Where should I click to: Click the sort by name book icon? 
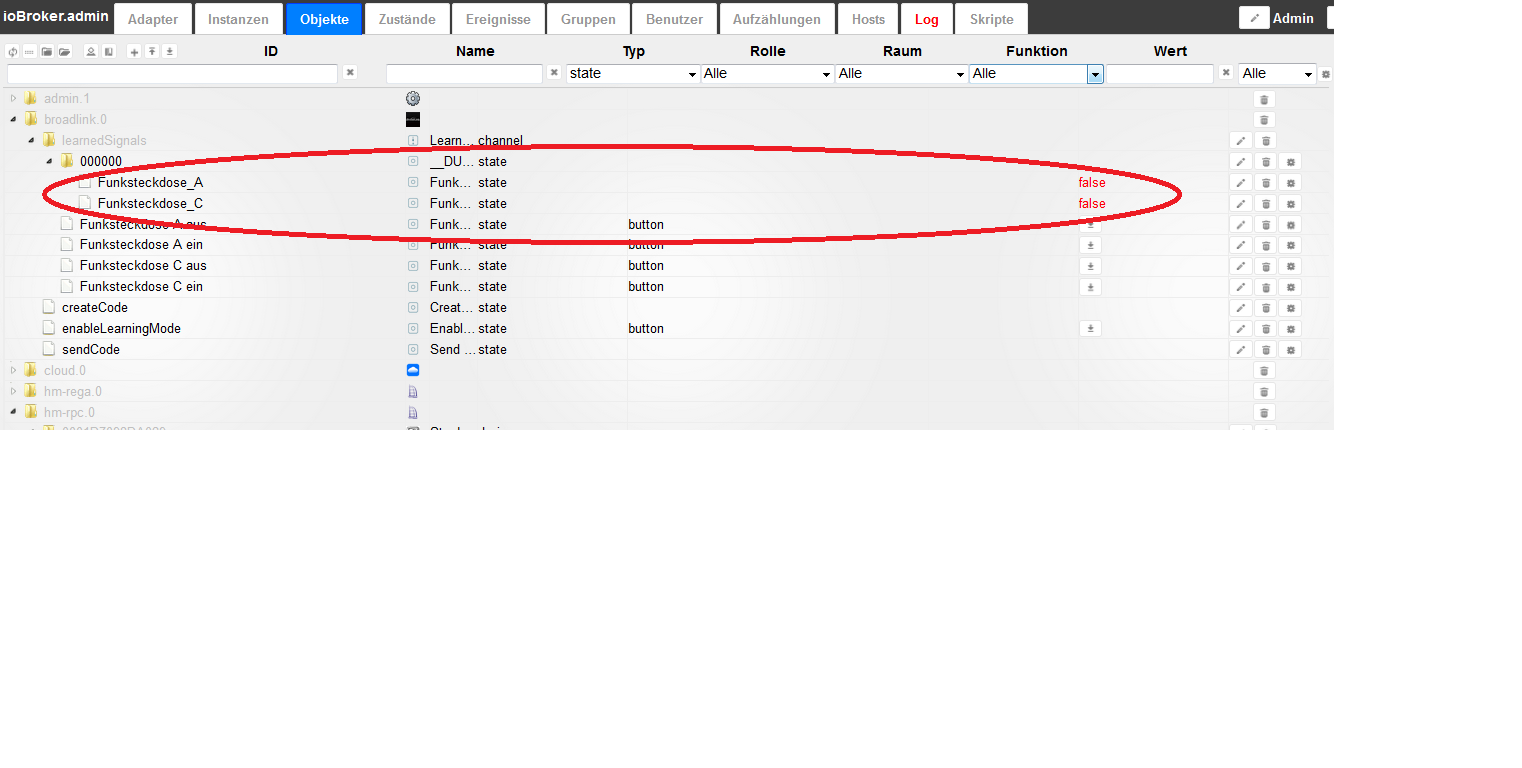pyautogui.click(x=109, y=51)
